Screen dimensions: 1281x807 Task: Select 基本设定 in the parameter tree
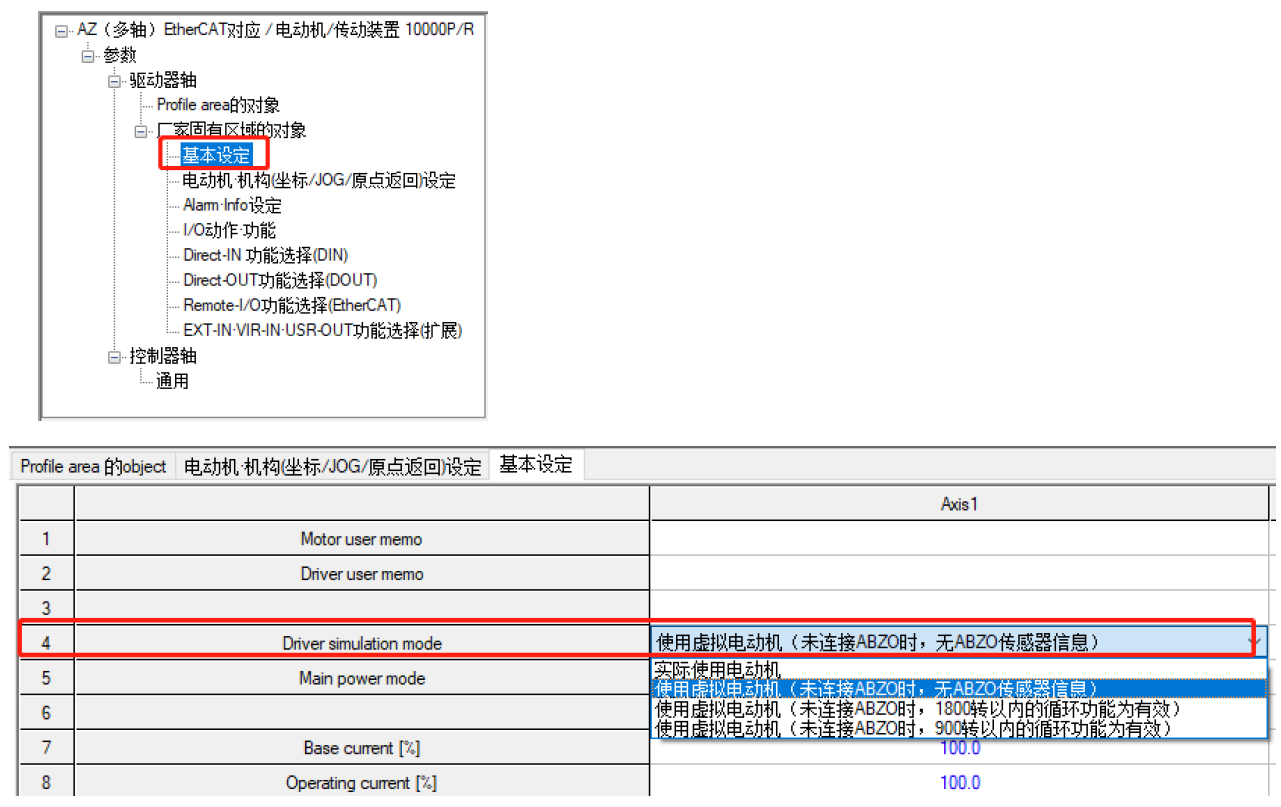coord(216,156)
